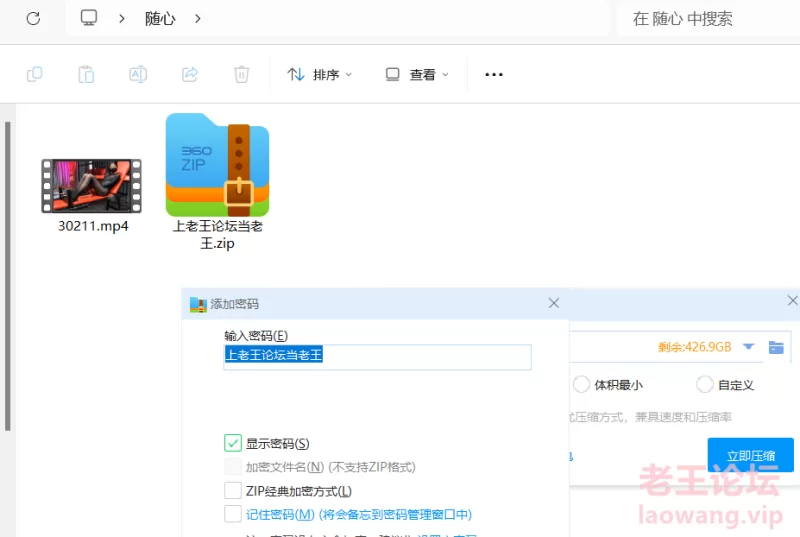800x537 pixels.
Task: Click the 添加密码 dialog title icon
Action: [x=198, y=304]
